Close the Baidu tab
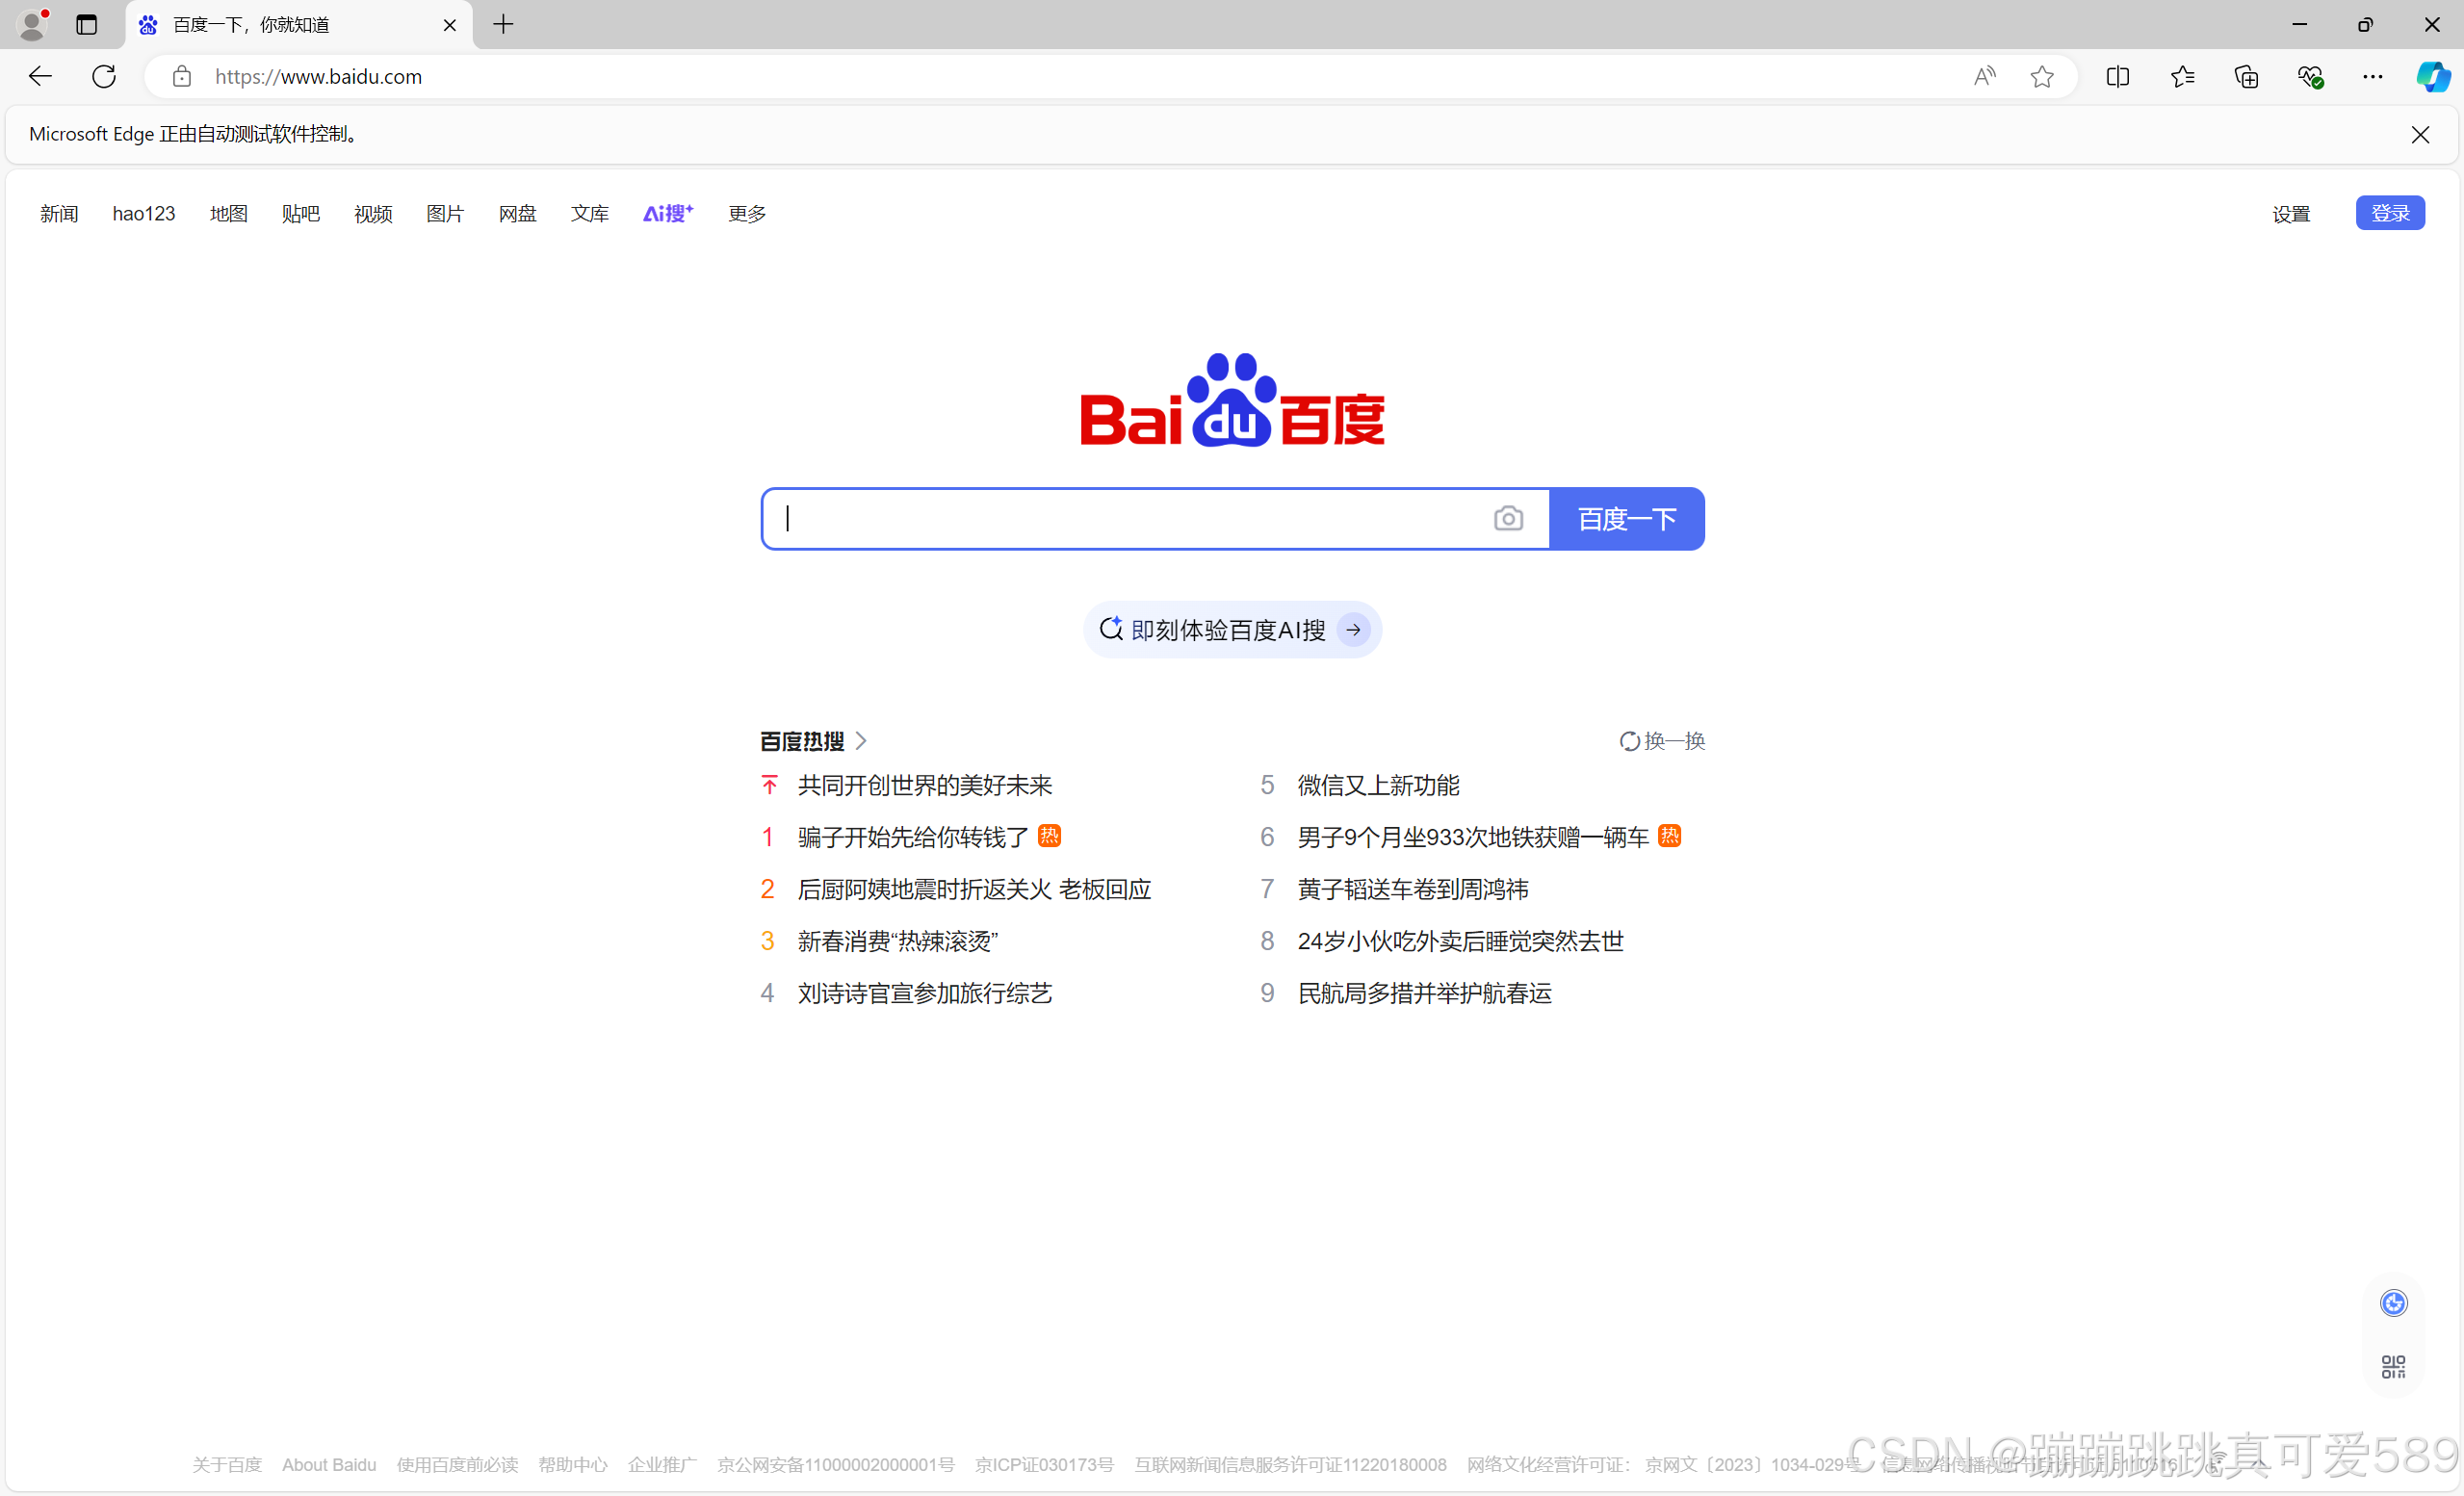Viewport: 2464px width, 1496px height. 450,25
